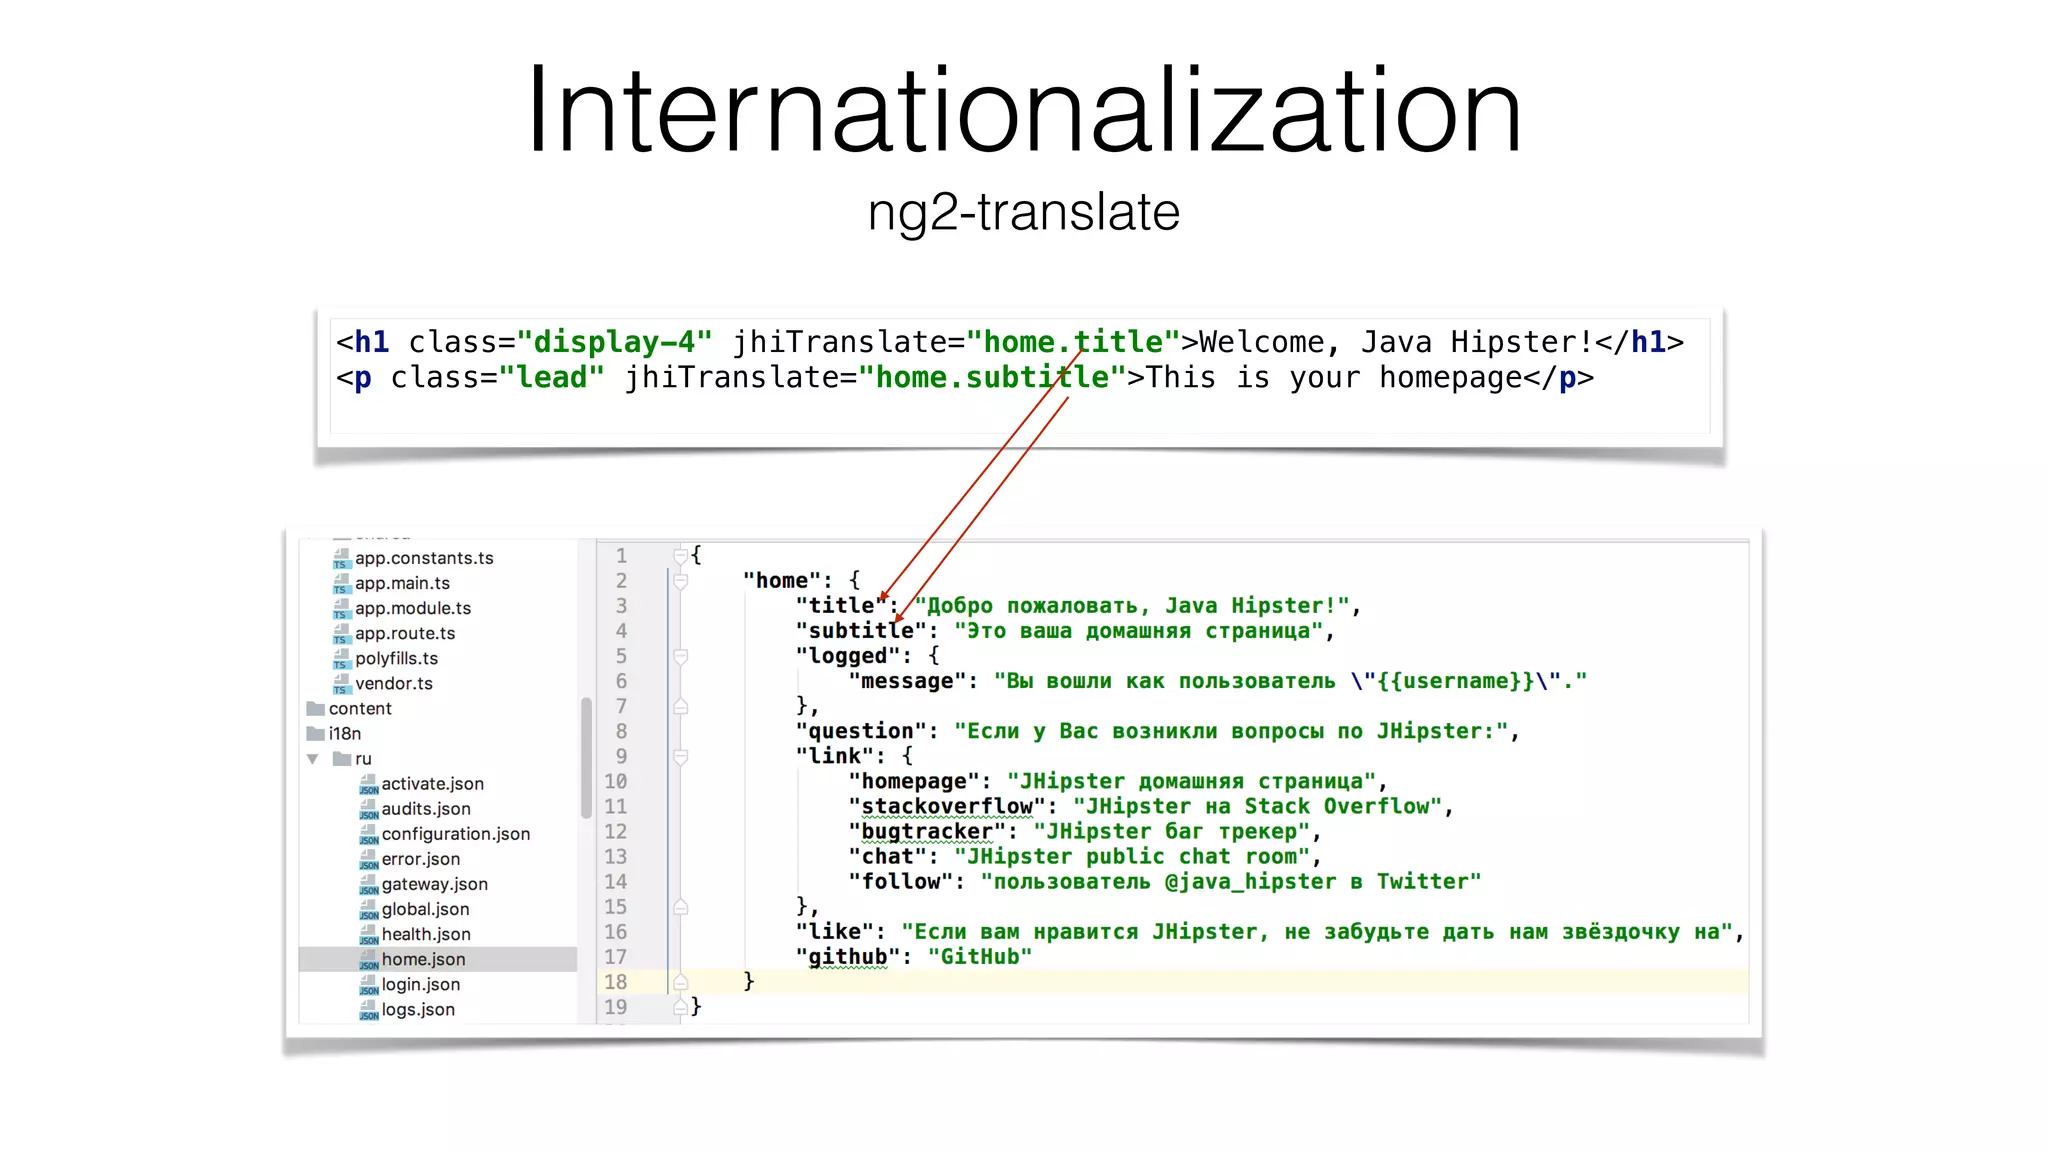Fold the "link" block on line 9

[680, 757]
